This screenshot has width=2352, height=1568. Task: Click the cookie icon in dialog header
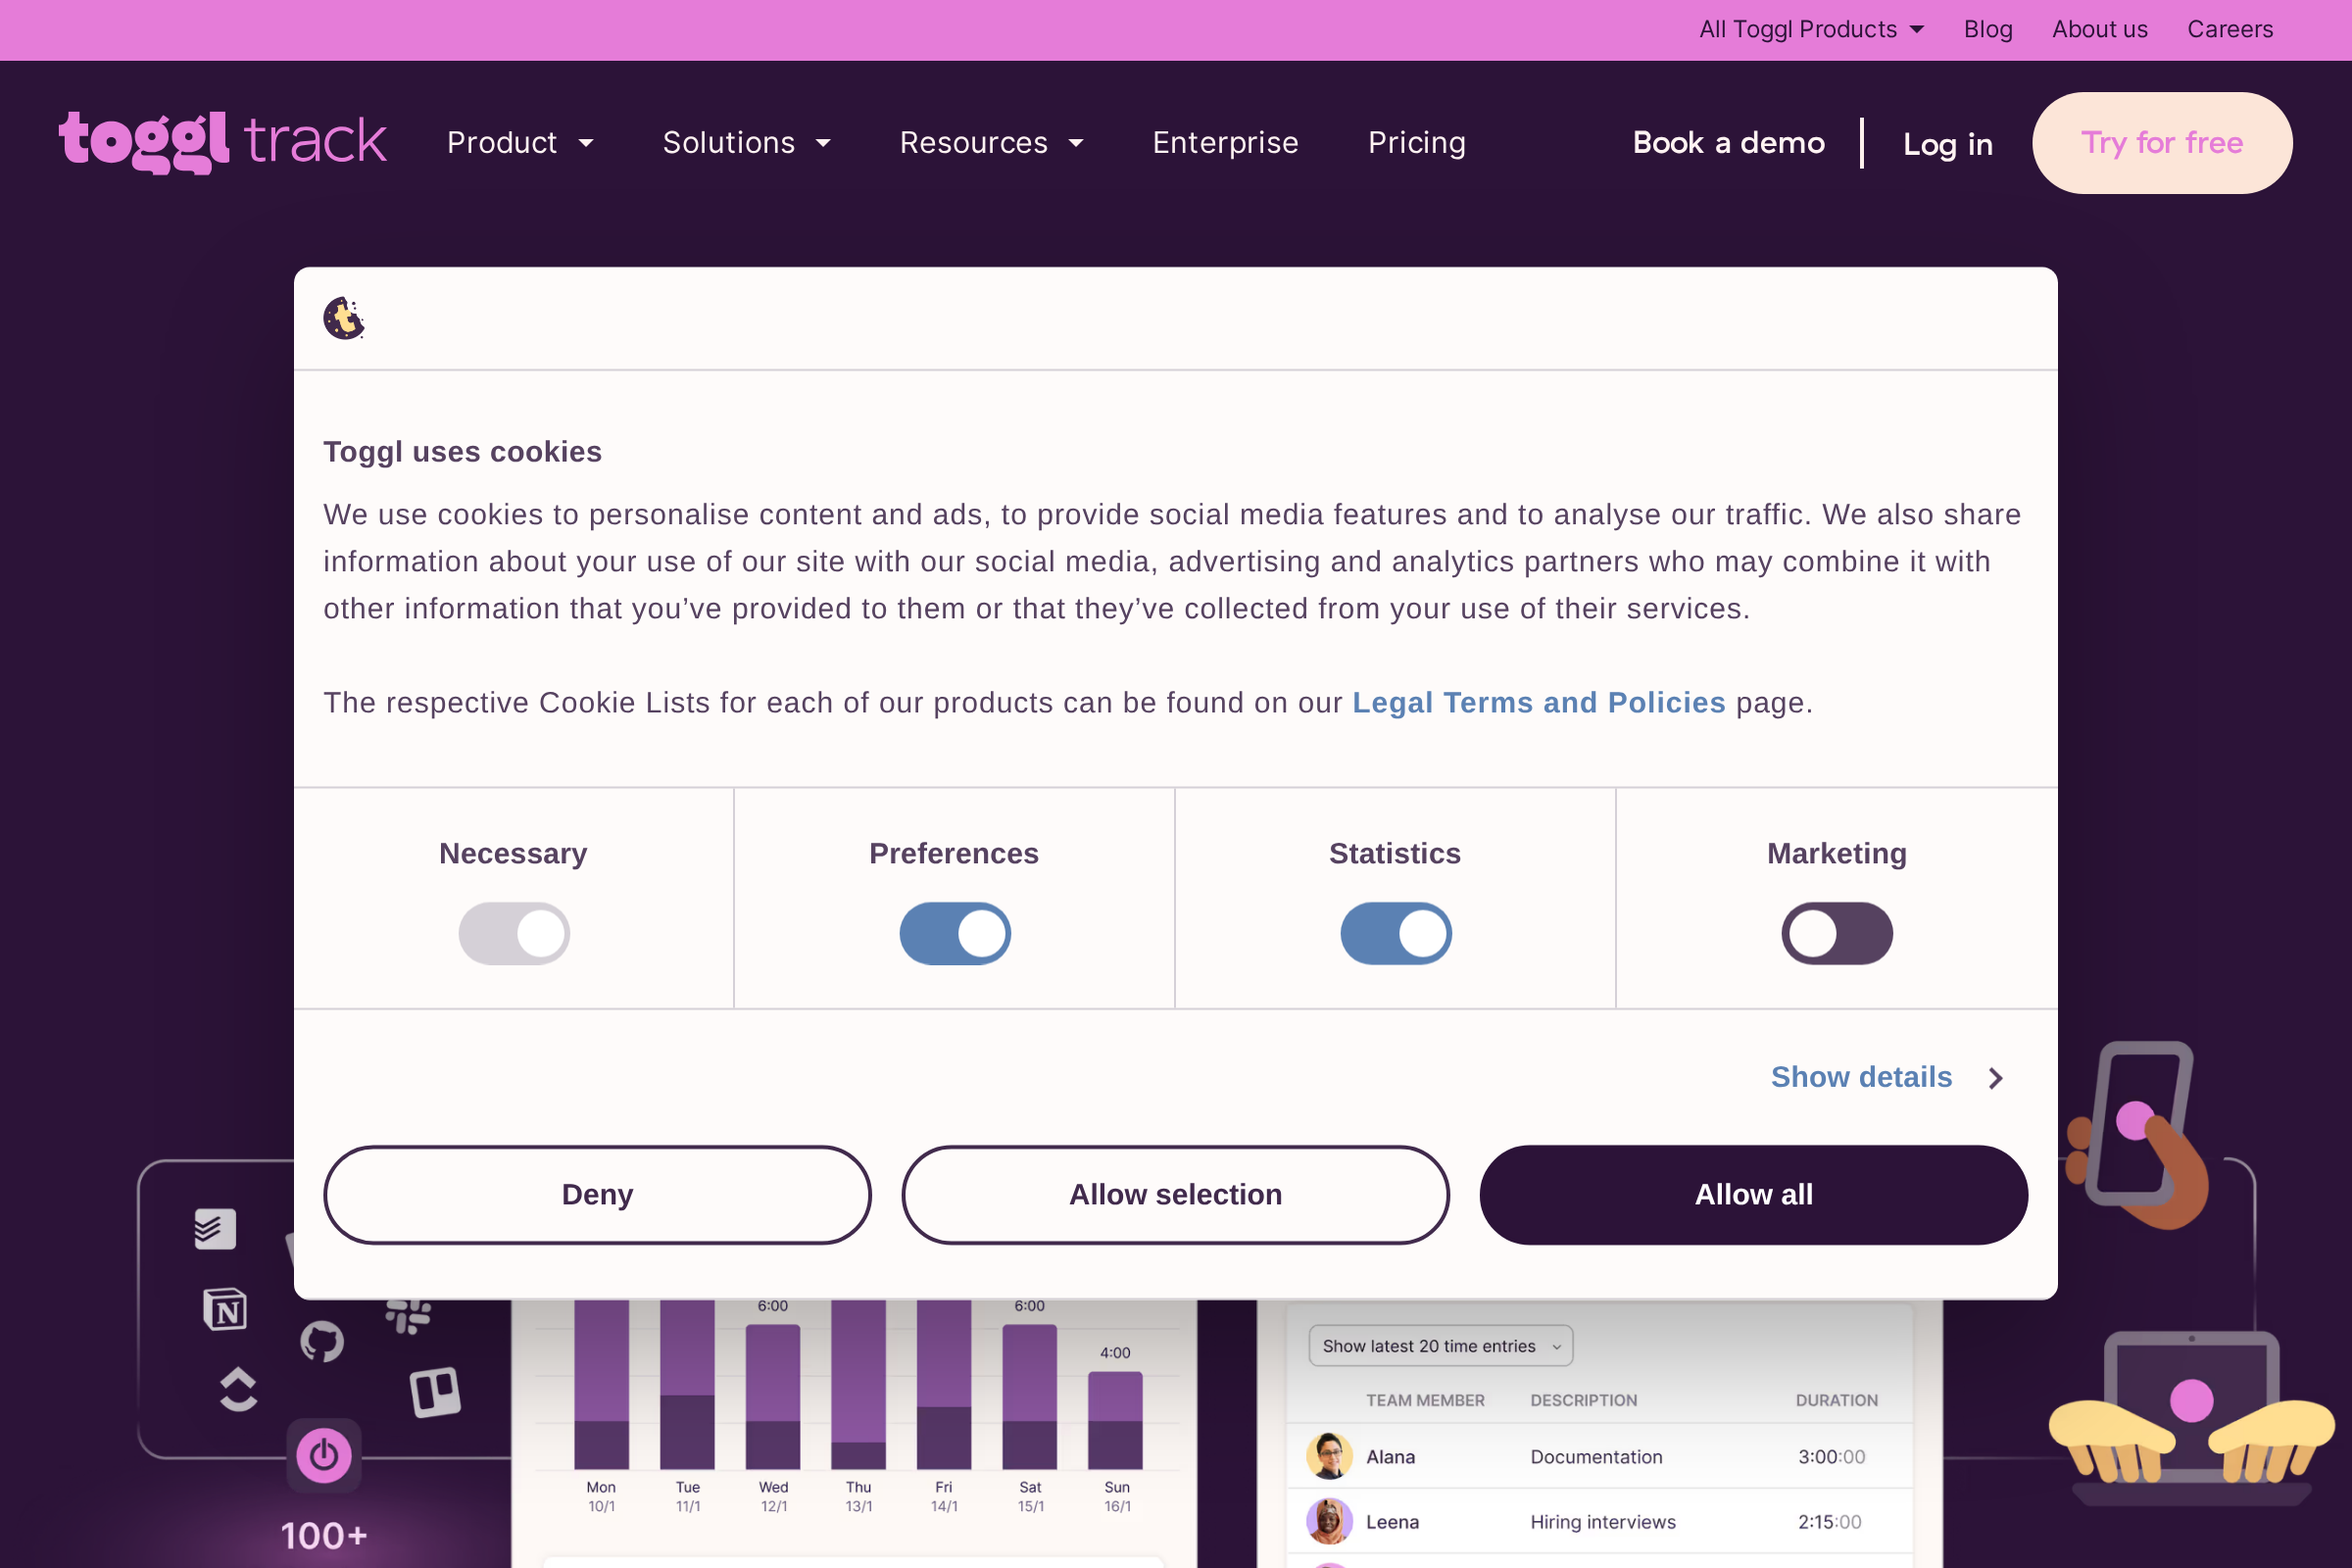coord(343,318)
